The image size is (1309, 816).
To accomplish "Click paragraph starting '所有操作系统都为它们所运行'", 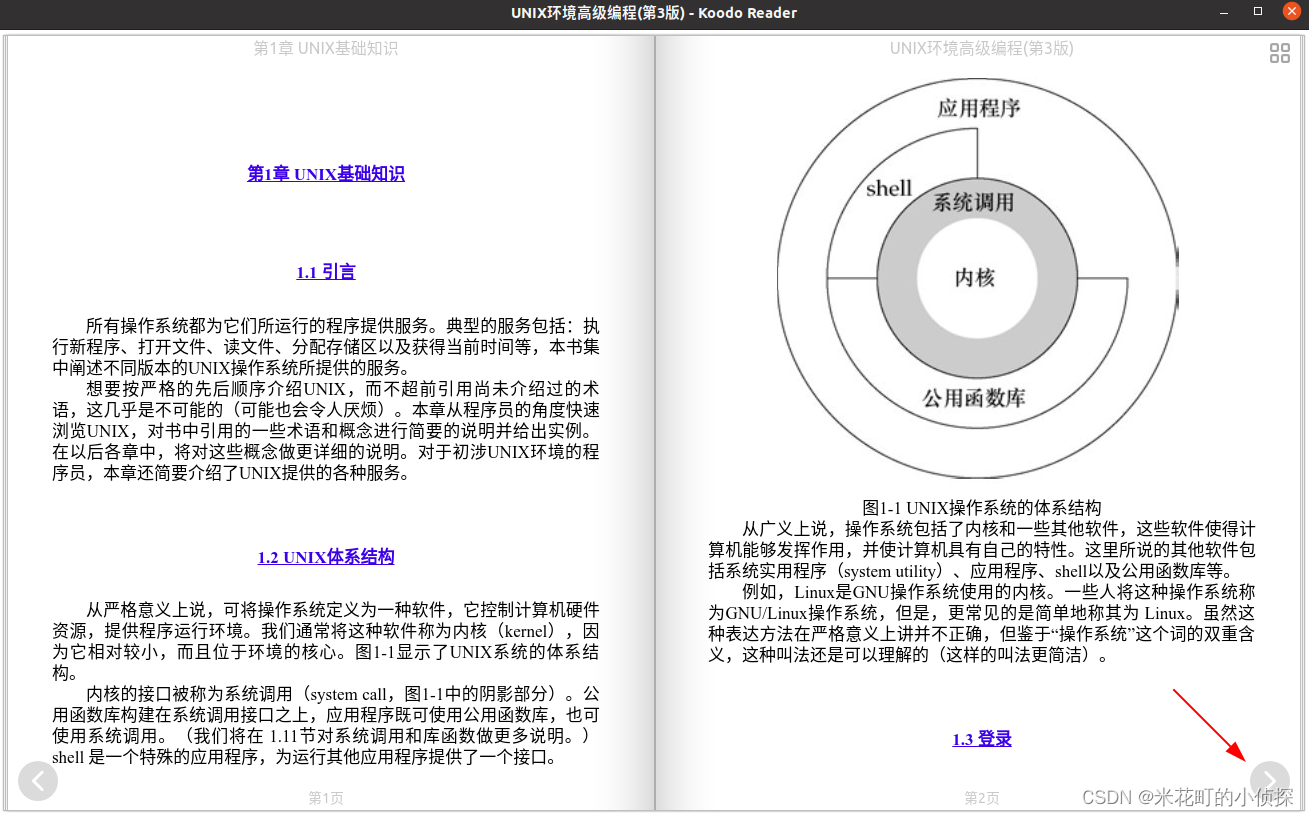I will (x=326, y=347).
